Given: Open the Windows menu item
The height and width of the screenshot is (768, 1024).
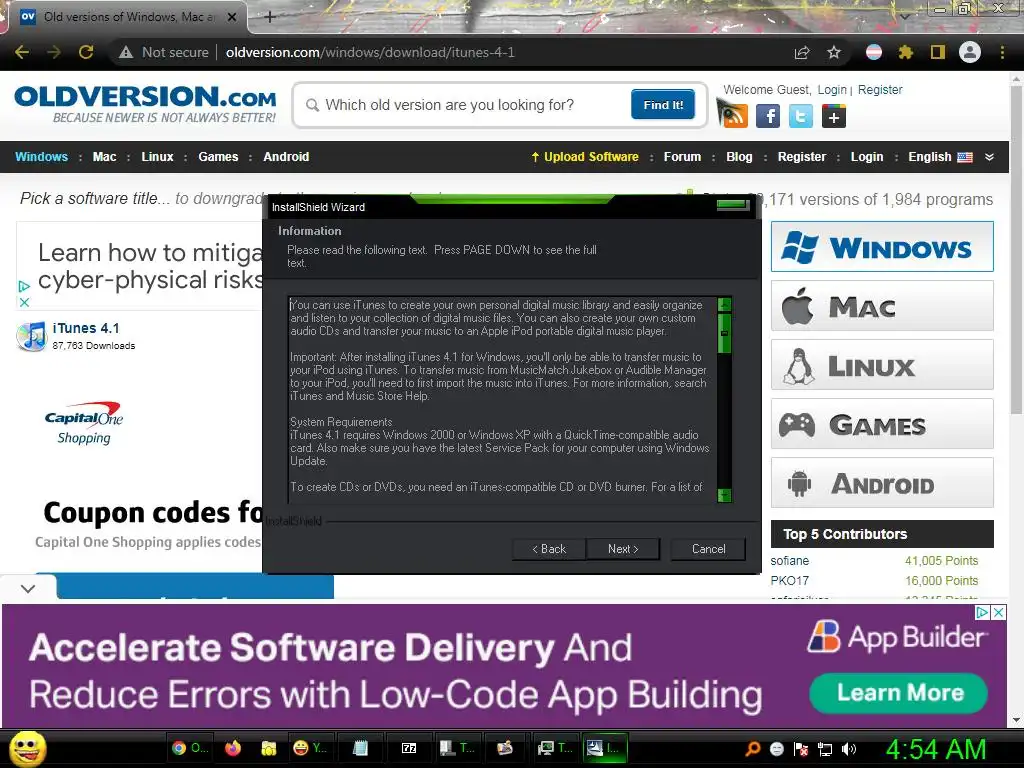Looking at the screenshot, I should click(x=41, y=157).
